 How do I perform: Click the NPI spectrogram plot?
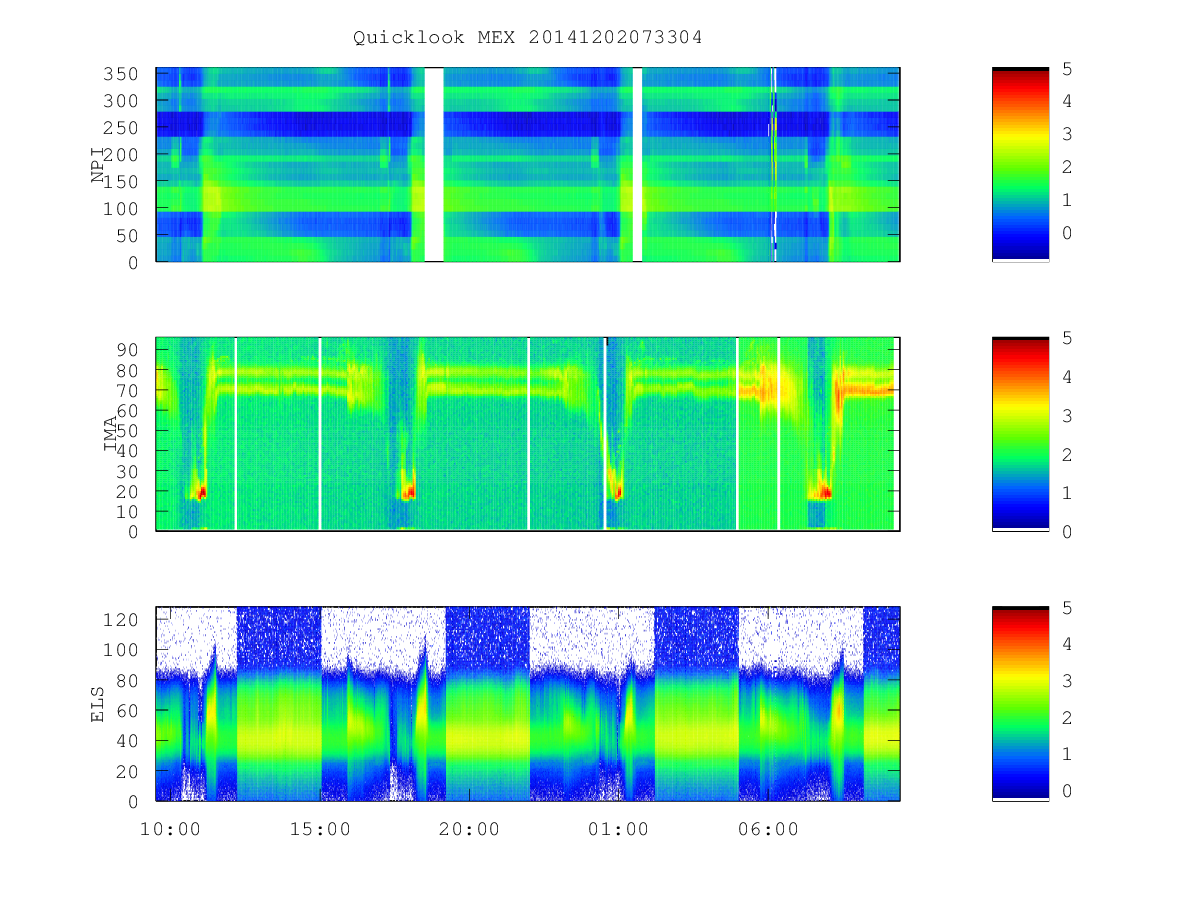(x=528, y=165)
